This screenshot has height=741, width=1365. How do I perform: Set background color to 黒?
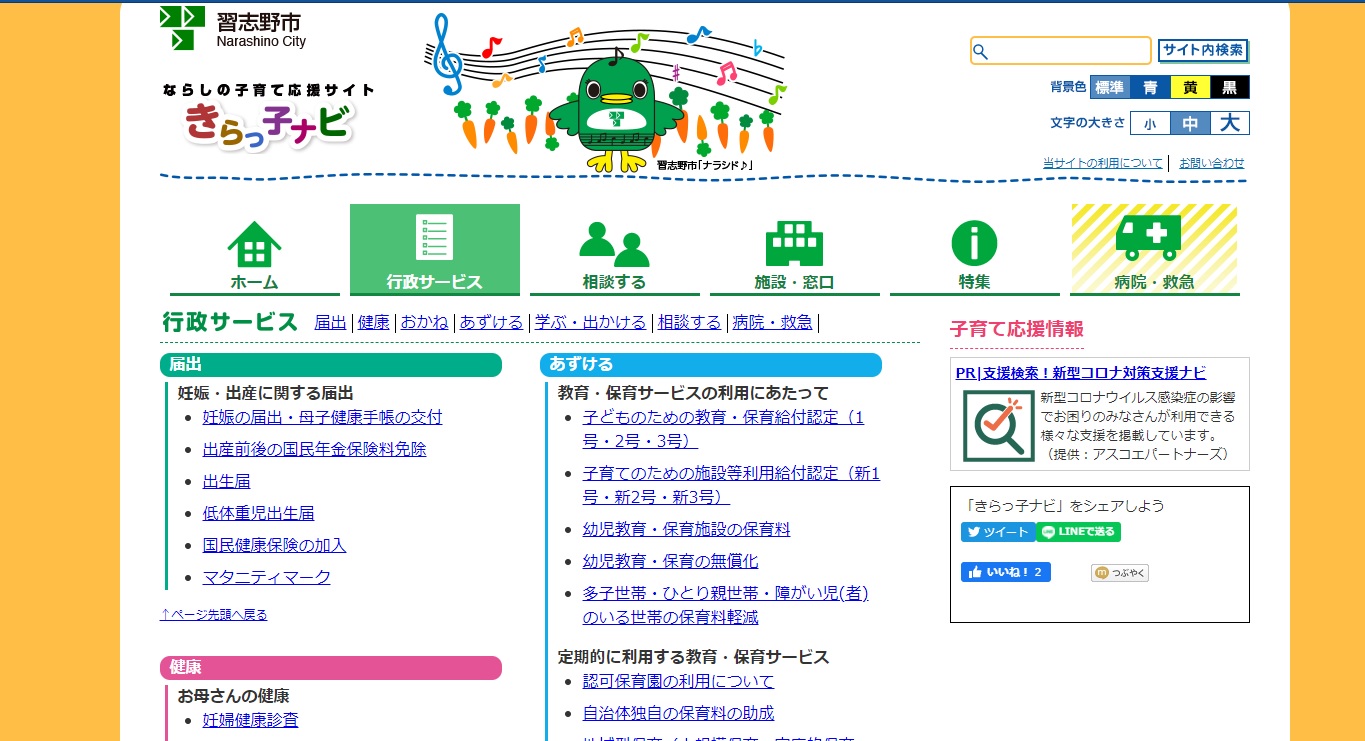1230,87
